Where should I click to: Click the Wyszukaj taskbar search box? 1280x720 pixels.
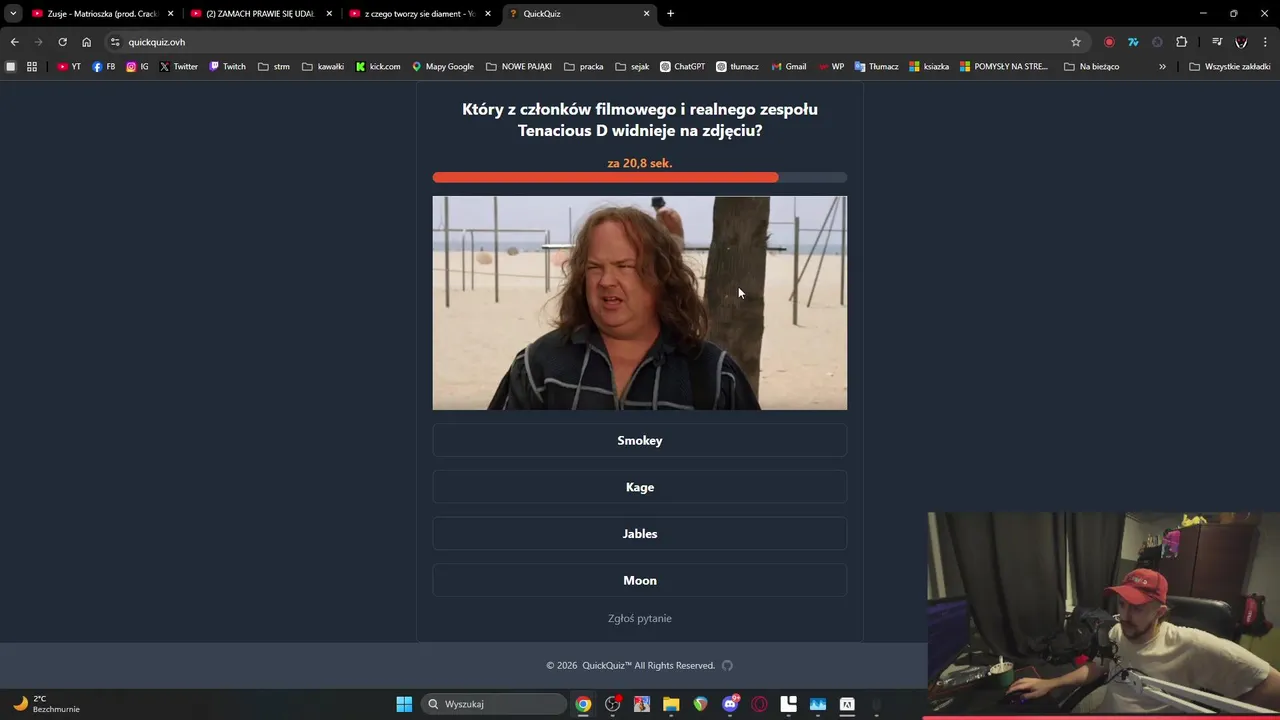(x=494, y=704)
